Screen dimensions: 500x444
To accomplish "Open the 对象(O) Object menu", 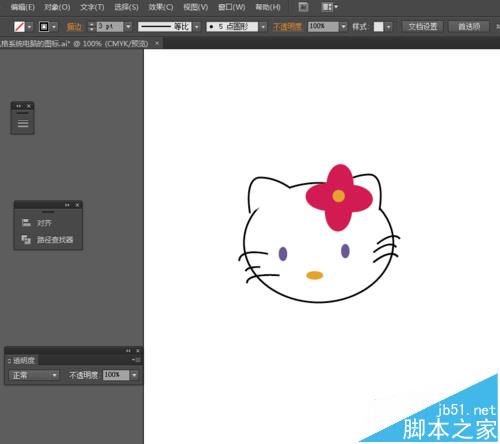I will pyautogui.click(x=57, y=7).
